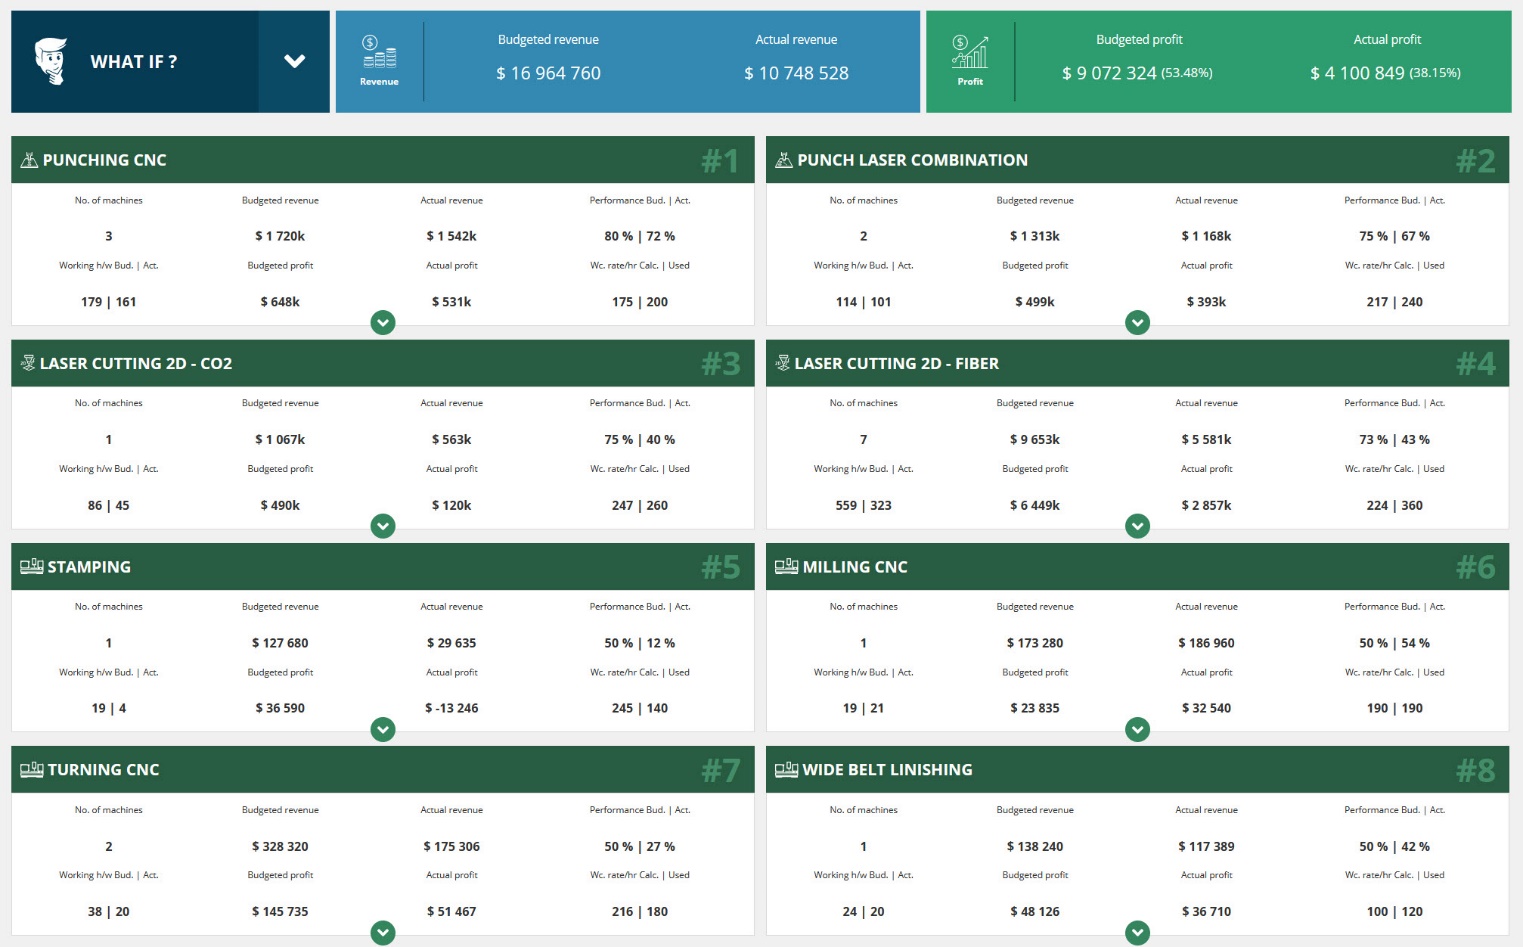1523x947 pixels.
Task: Expand the Wide Belt Linishing details
Action: click(x=1137, y=933)
